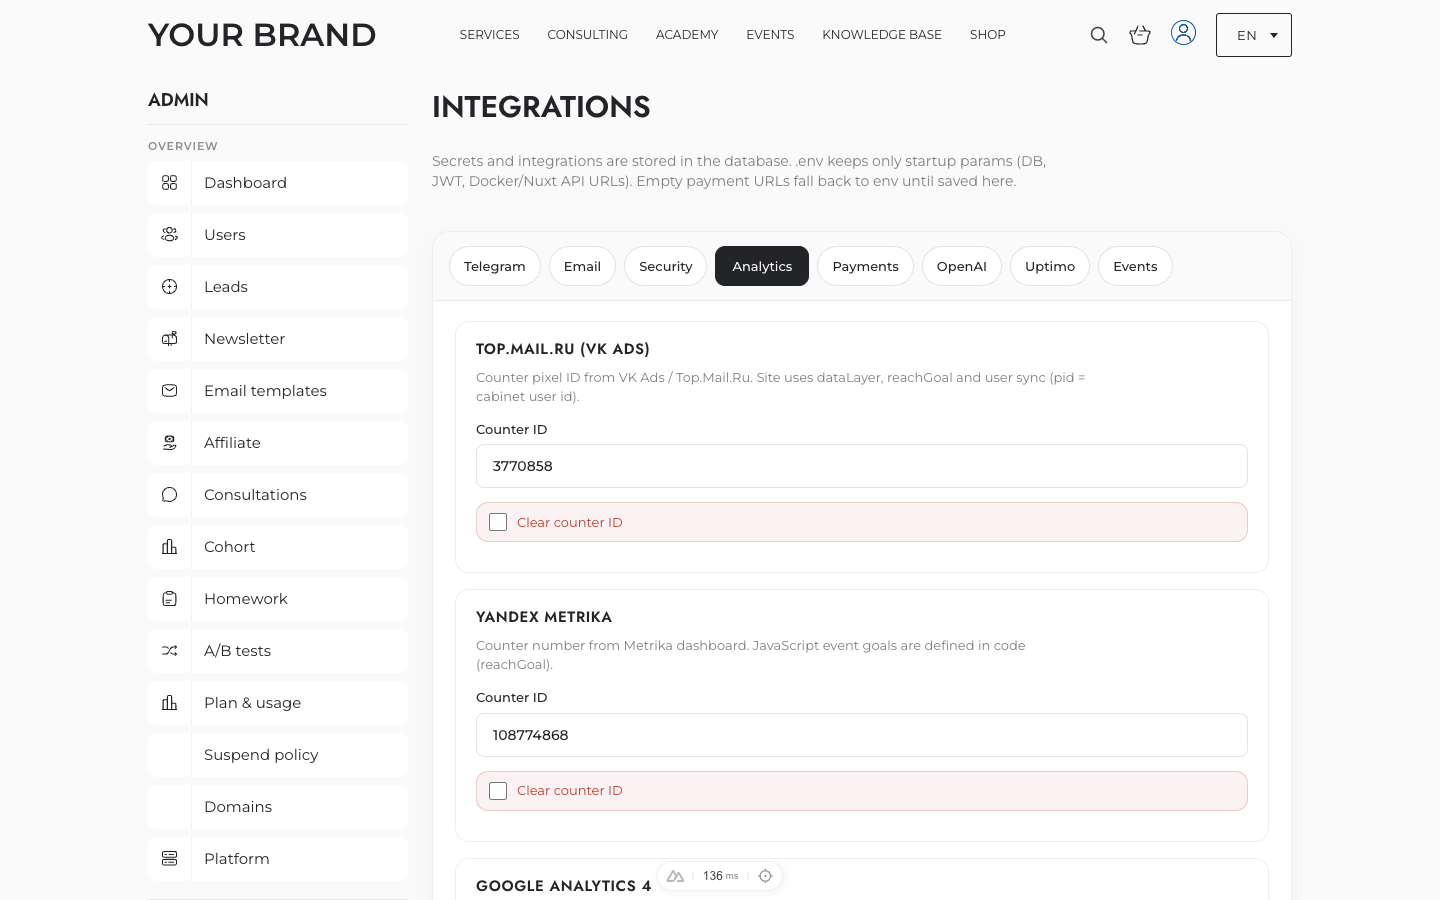Open the Suspend policy sidebar link

pos(278,755)
